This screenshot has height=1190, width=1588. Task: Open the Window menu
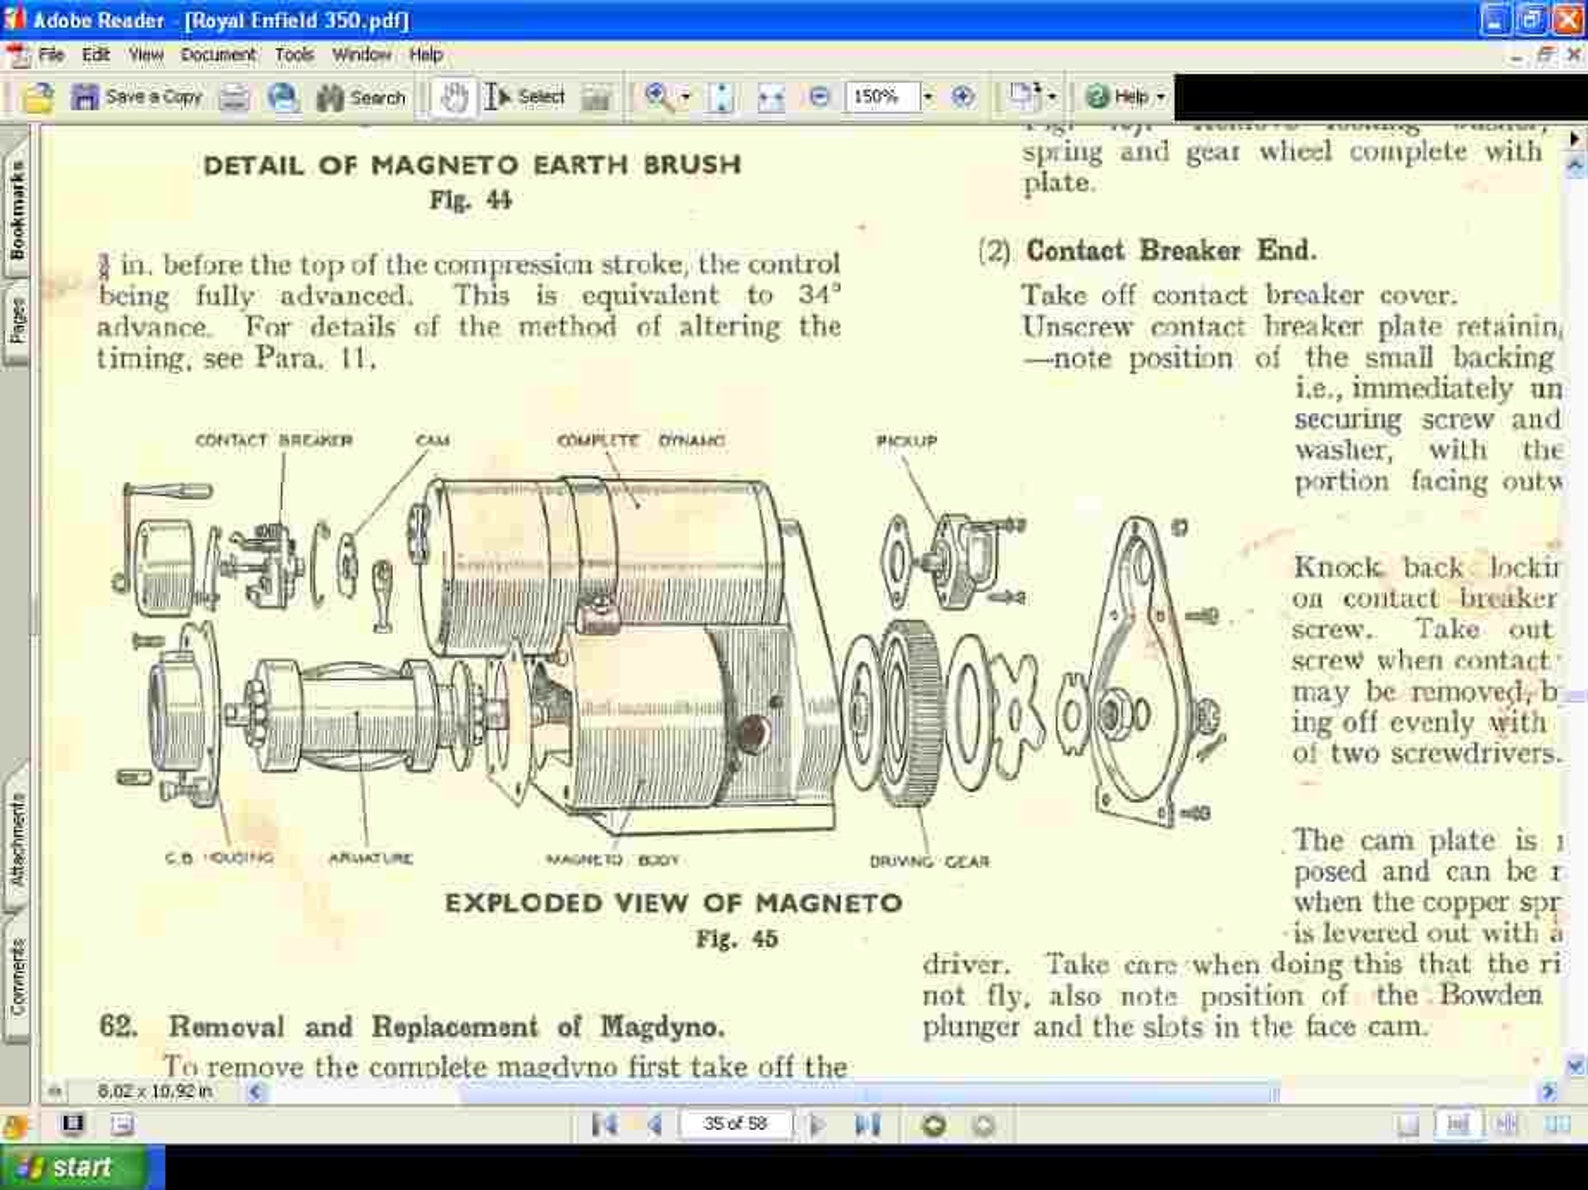361,55
